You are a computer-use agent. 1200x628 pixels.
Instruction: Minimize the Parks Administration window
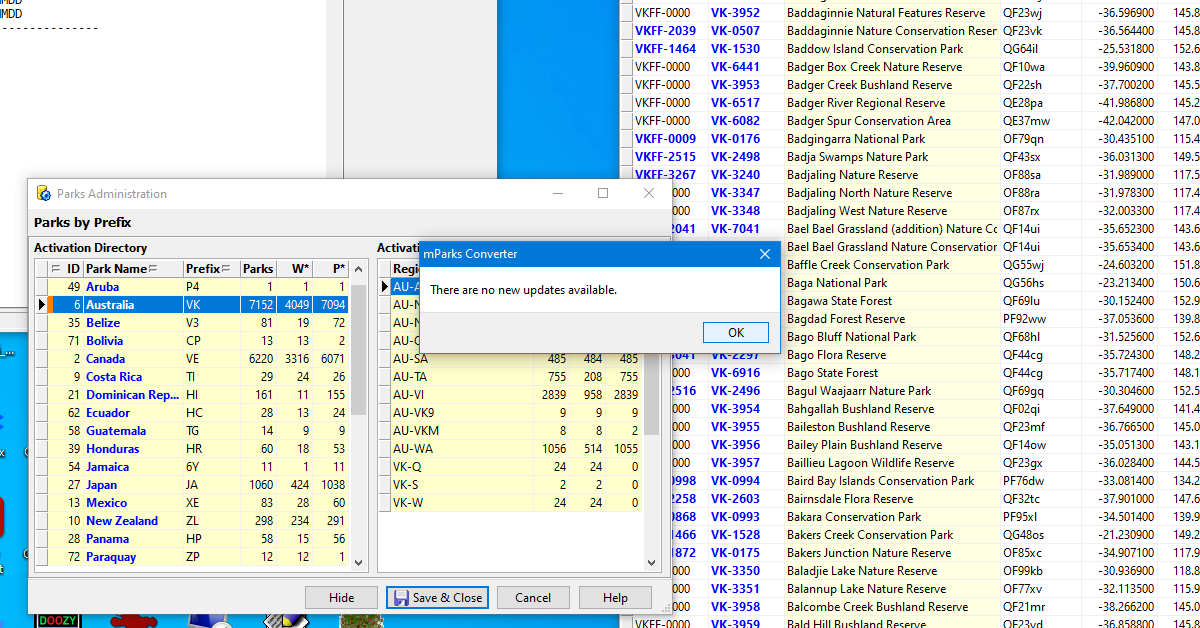(x=557, y=193)
